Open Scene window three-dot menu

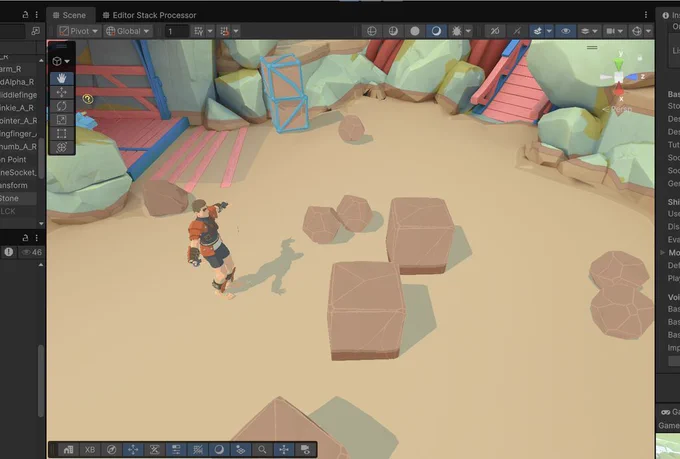[646, 15]
